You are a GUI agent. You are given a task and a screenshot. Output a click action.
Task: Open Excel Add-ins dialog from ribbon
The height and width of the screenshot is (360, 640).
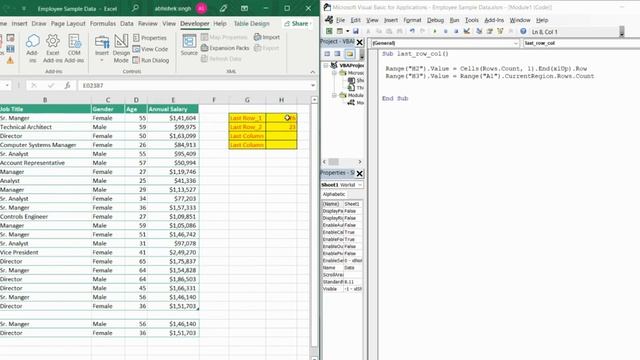tap(53, 49)
